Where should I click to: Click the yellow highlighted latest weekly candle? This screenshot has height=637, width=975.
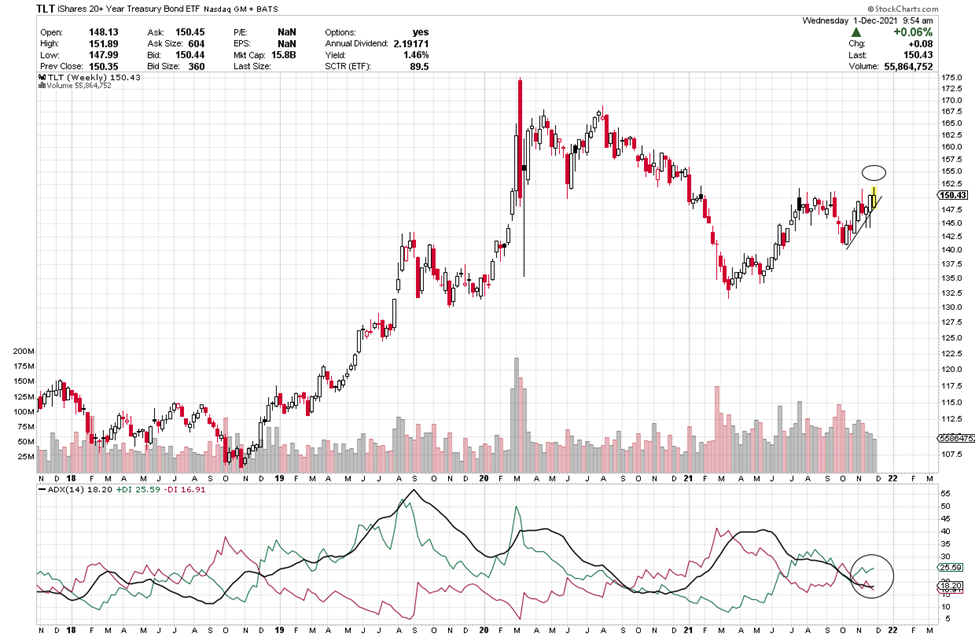click(x=874, y=197)
